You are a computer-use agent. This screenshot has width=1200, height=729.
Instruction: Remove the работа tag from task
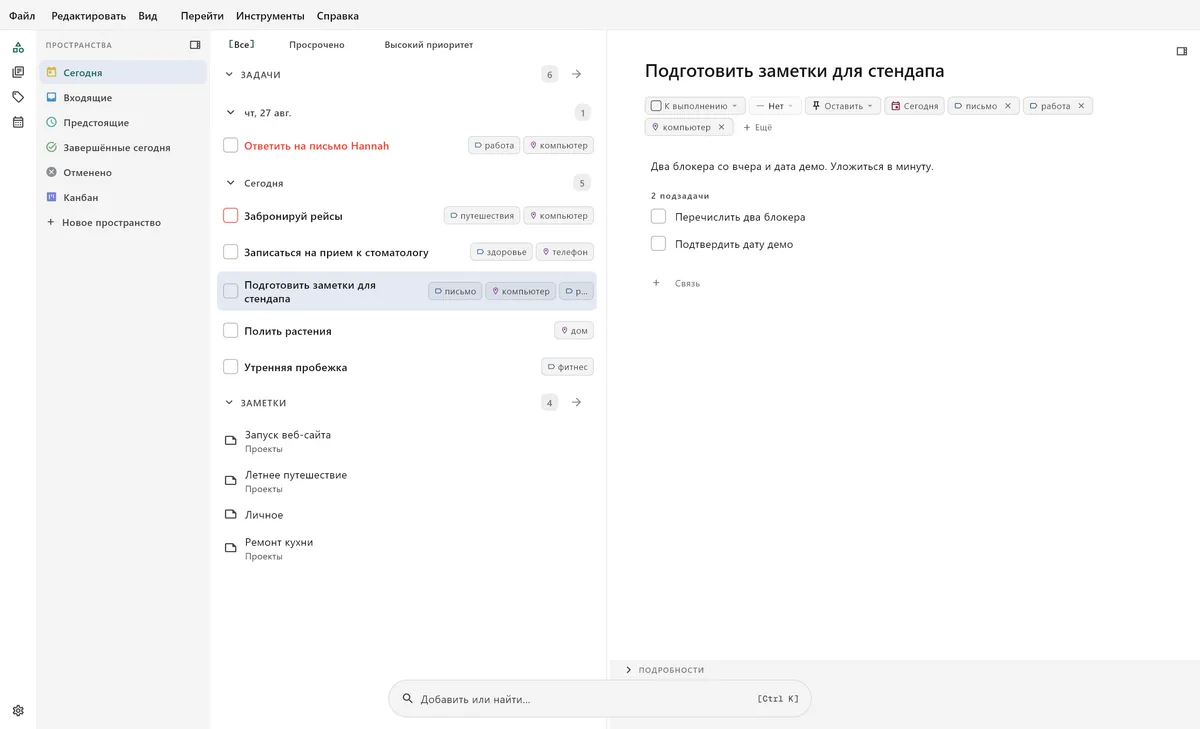[1081, 106]
